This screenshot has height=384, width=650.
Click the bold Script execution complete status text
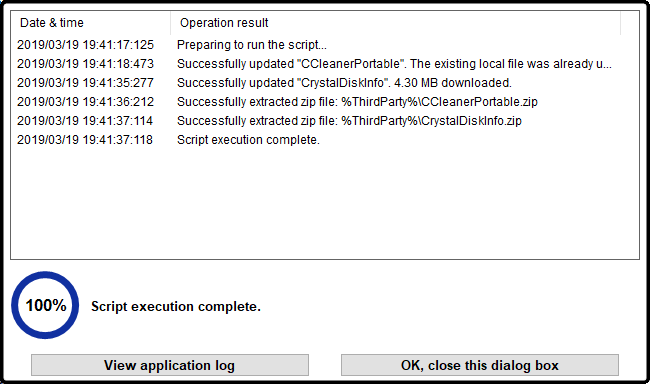pos(176,306)
